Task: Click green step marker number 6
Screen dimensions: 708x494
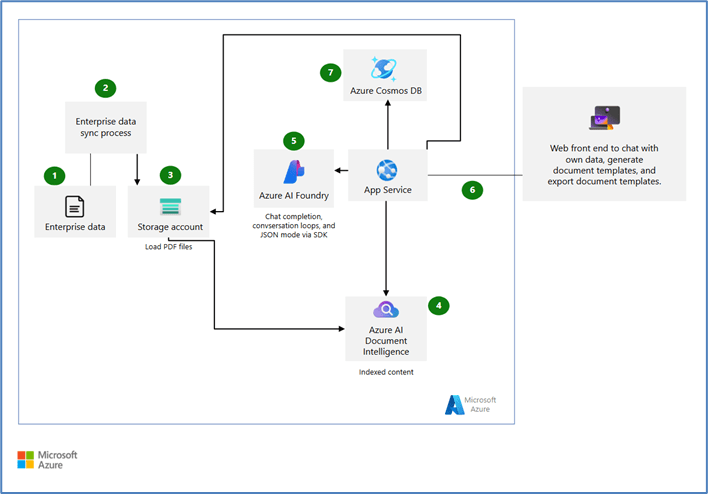Action: (472, 189)
